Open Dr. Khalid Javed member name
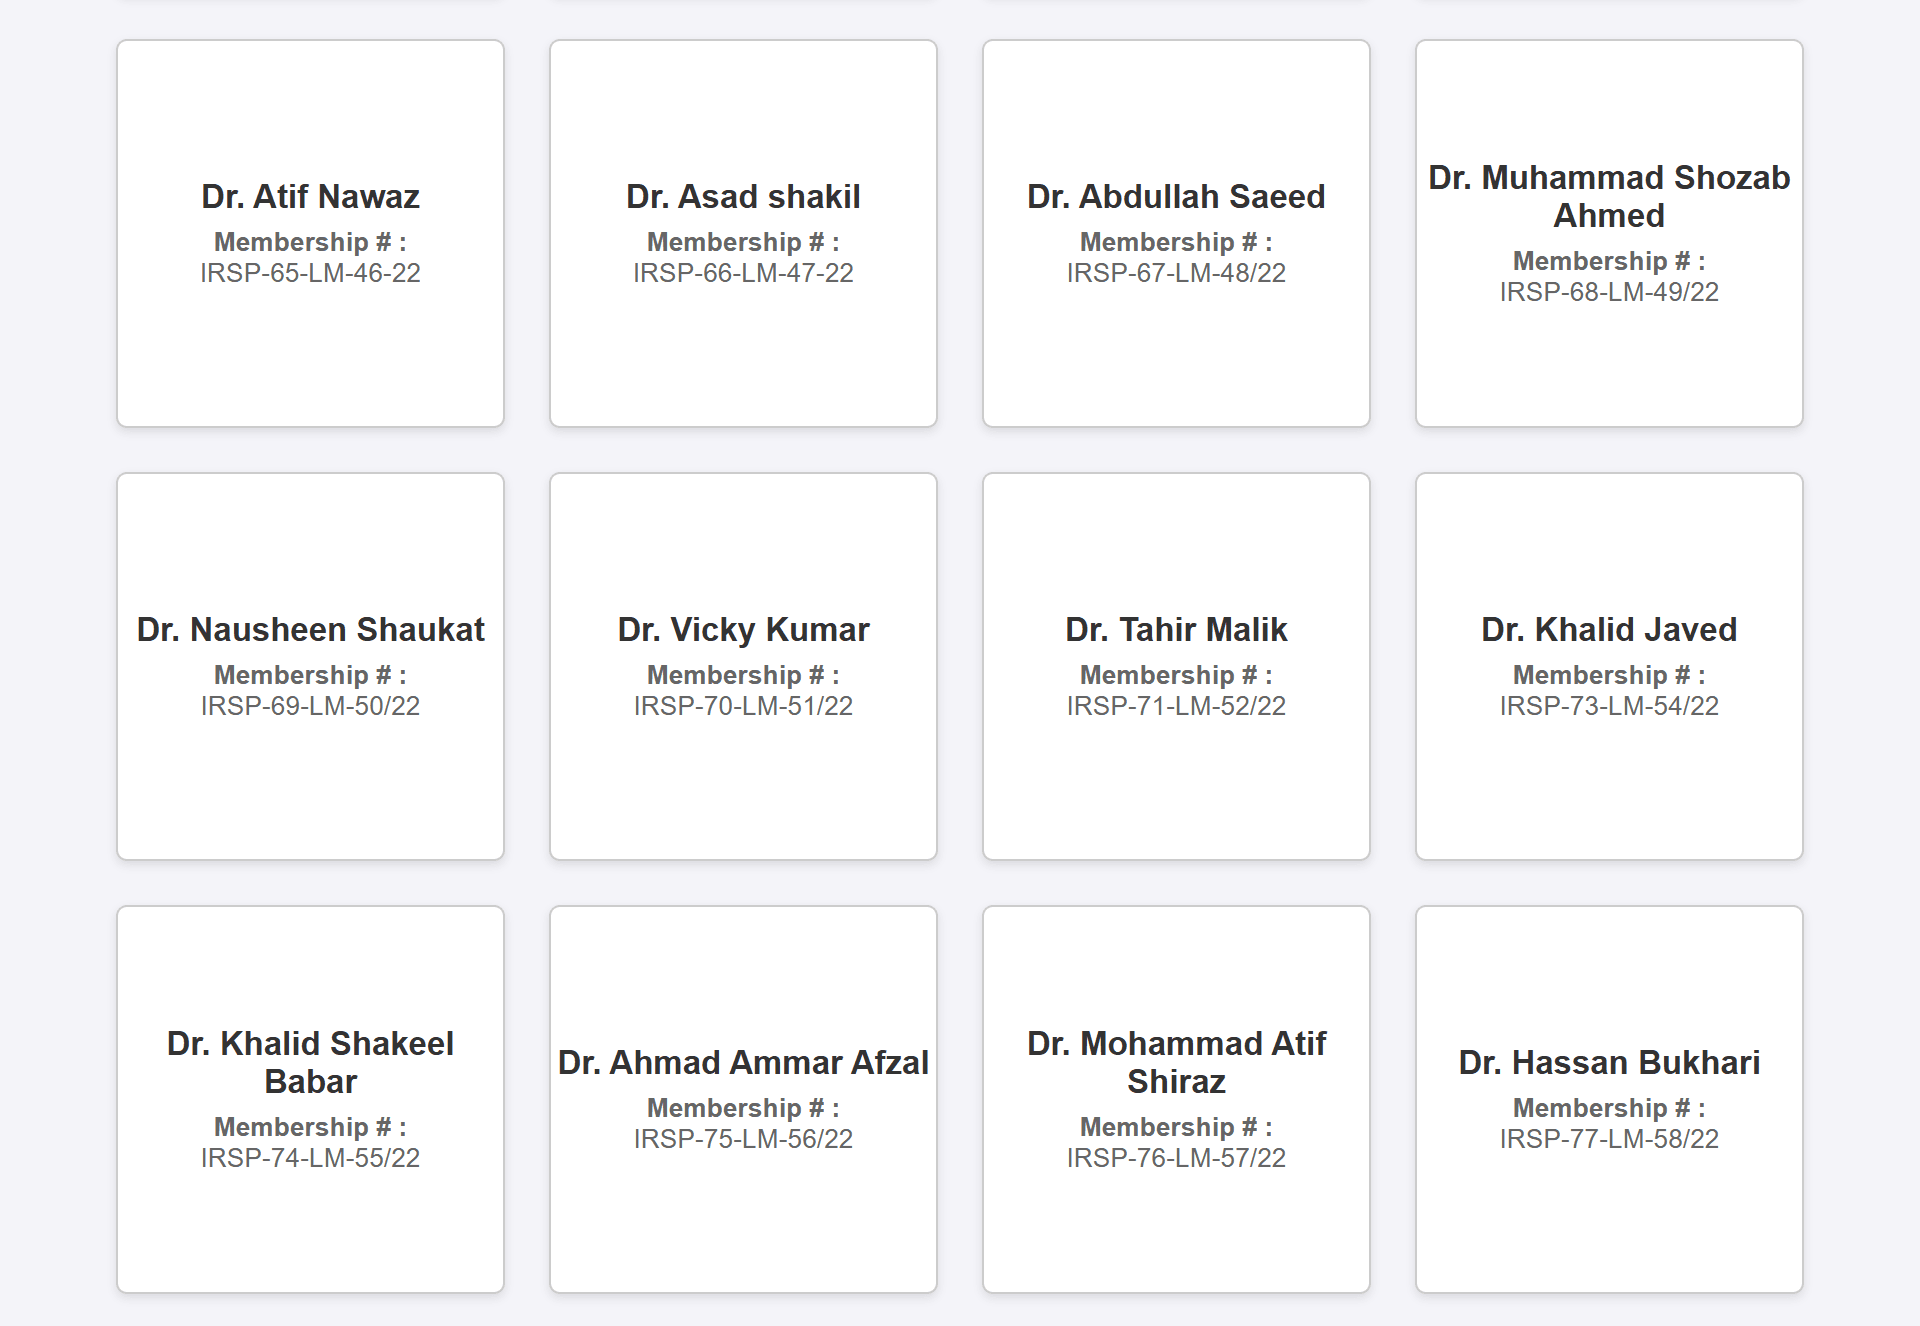This screenshot has height=1326, width=1920. tap(1609, 630)
